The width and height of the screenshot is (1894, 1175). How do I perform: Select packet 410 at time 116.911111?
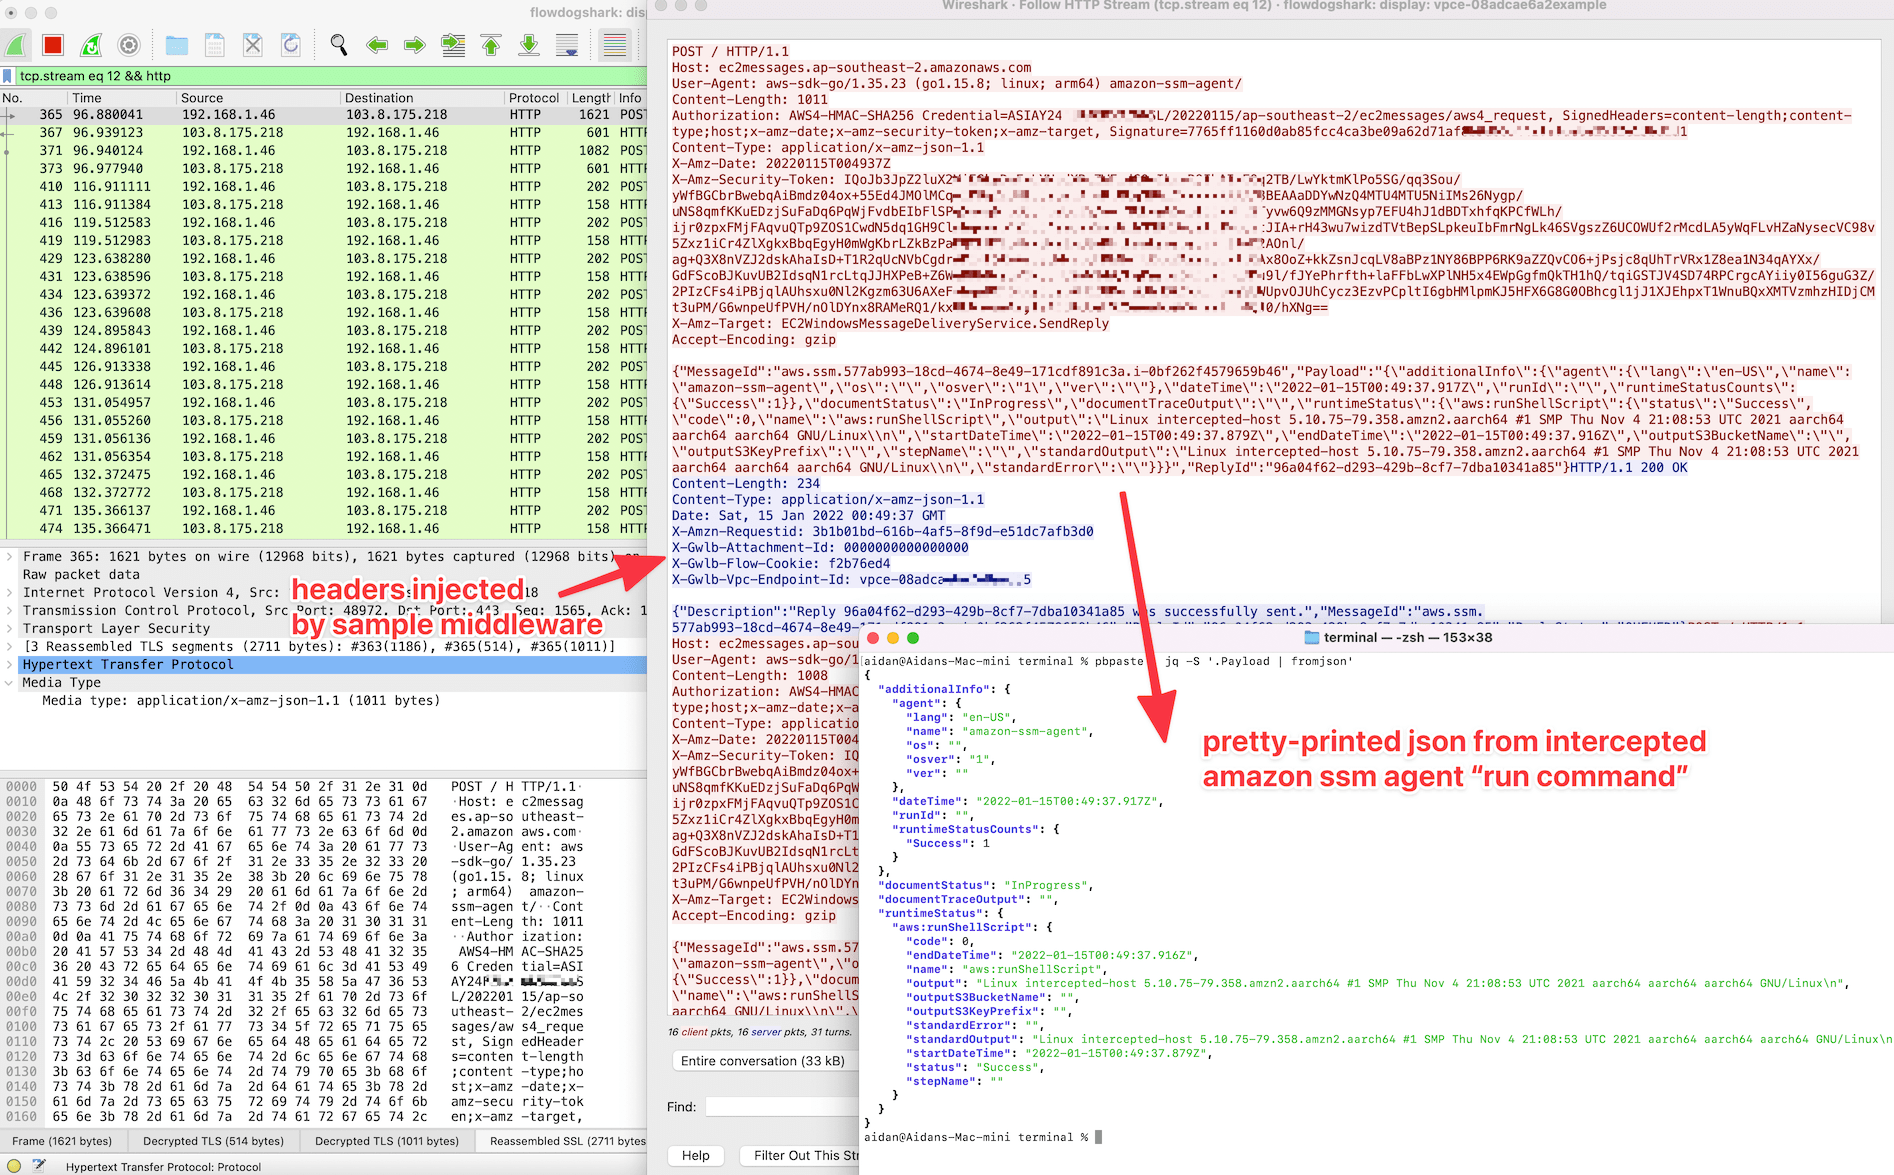pyautogui.click(x=323, y=187)
